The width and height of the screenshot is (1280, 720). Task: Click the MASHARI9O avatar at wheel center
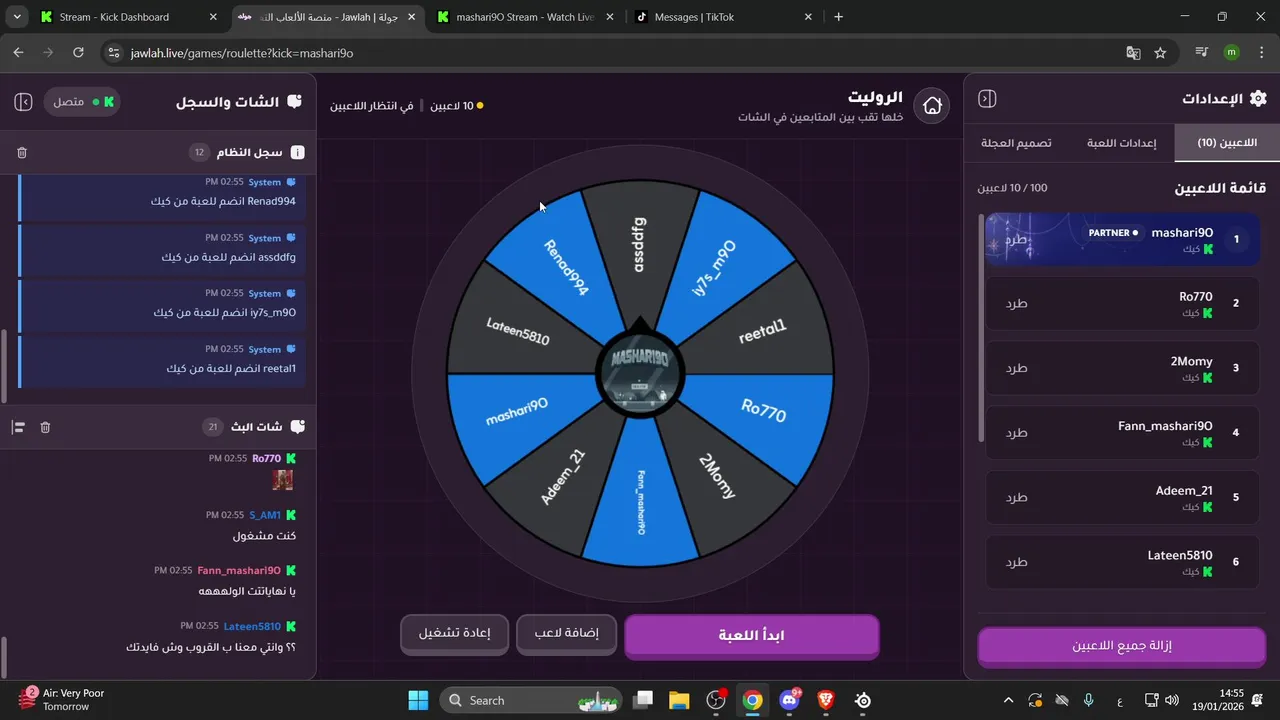(640, 375)
